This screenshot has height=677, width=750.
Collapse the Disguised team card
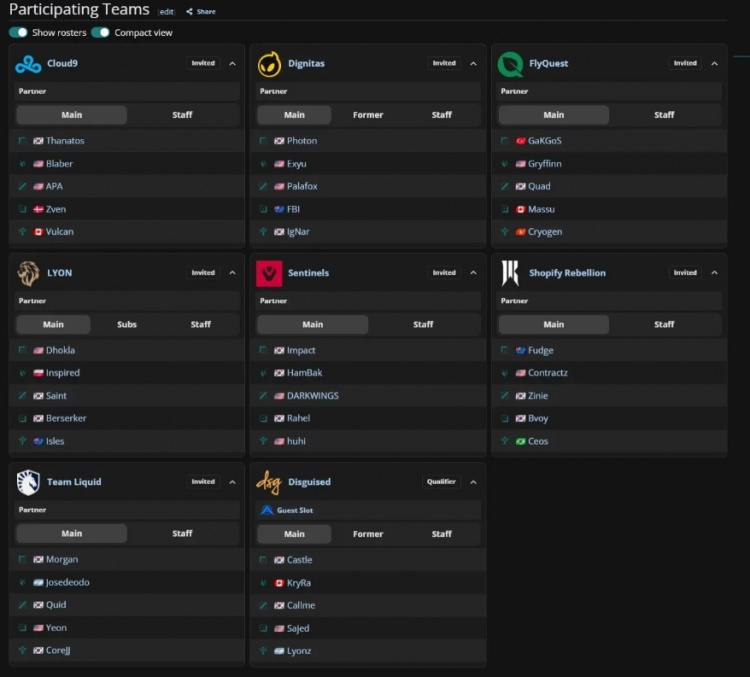[474, 482]
